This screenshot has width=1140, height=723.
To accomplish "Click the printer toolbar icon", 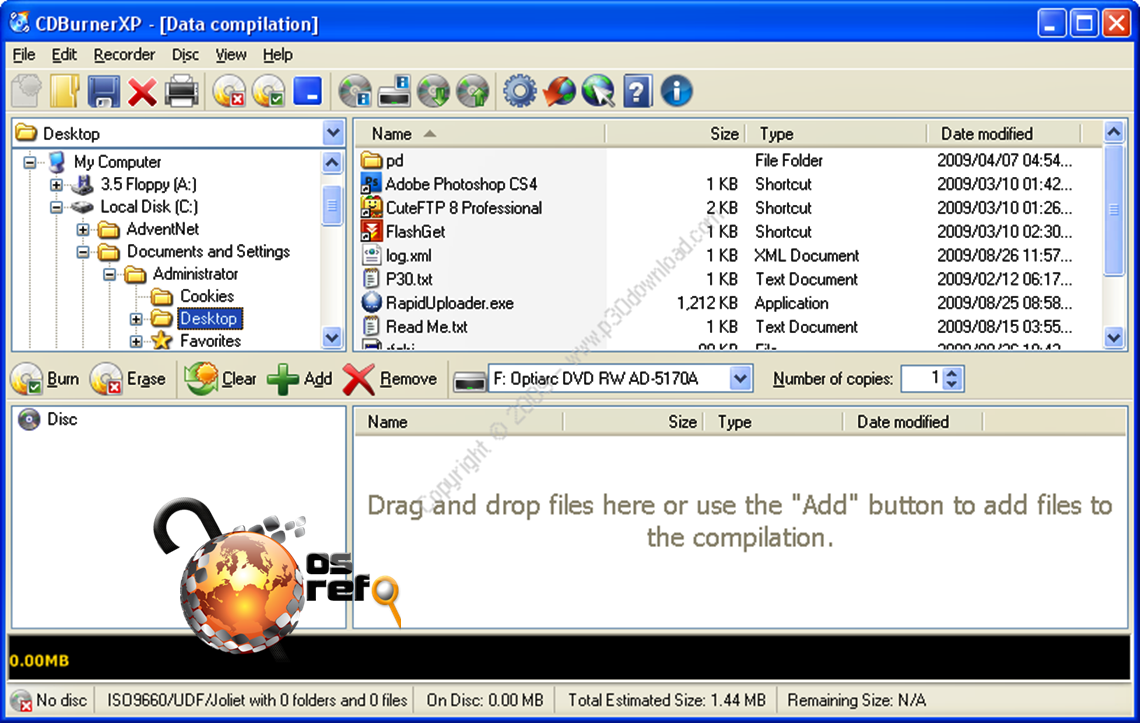I will (x=181, y=92).
